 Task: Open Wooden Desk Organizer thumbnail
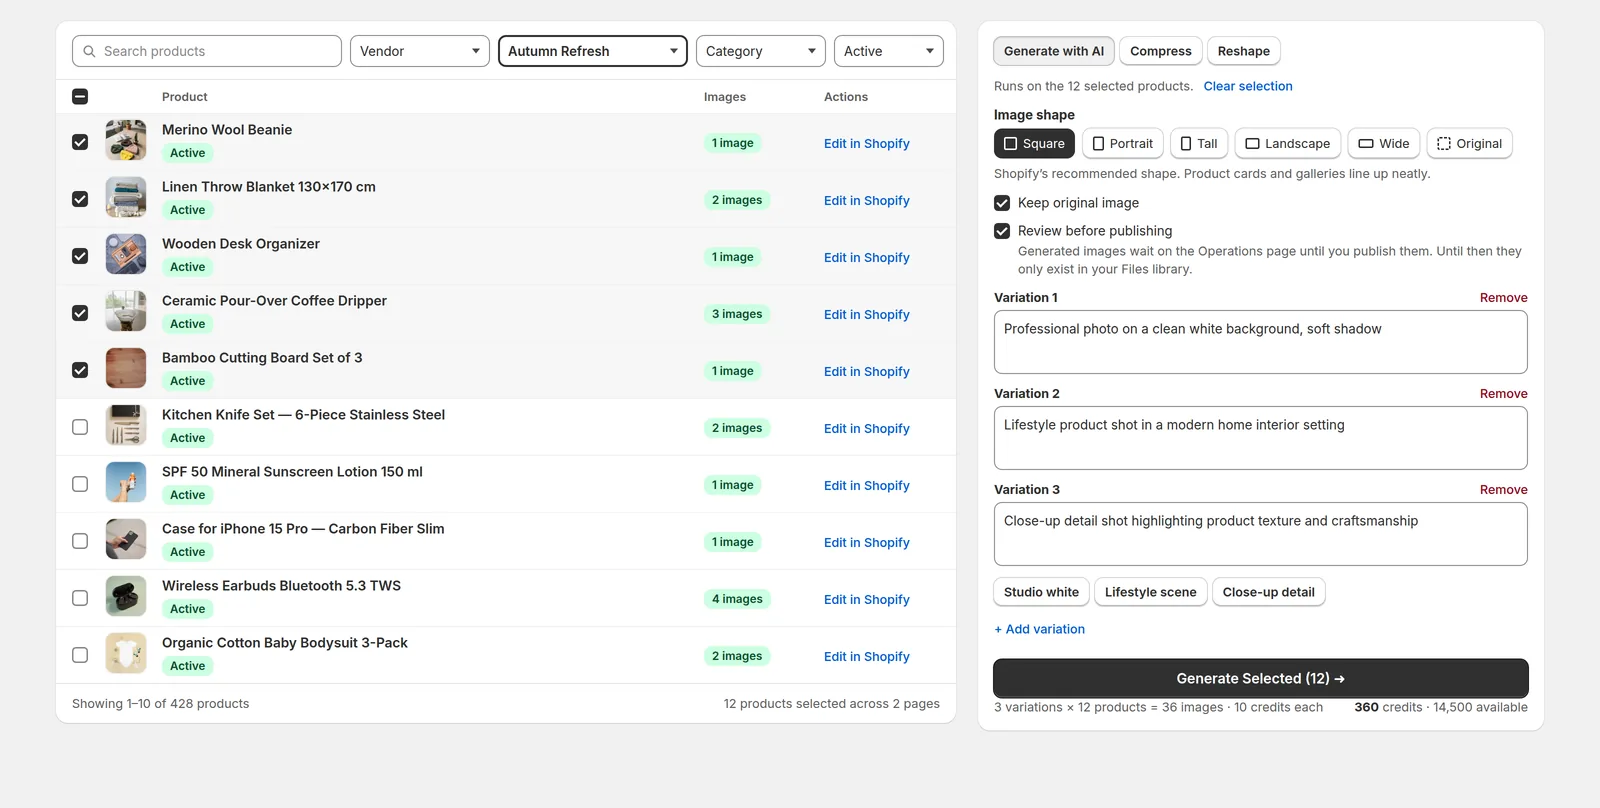(x=126, y=255)
